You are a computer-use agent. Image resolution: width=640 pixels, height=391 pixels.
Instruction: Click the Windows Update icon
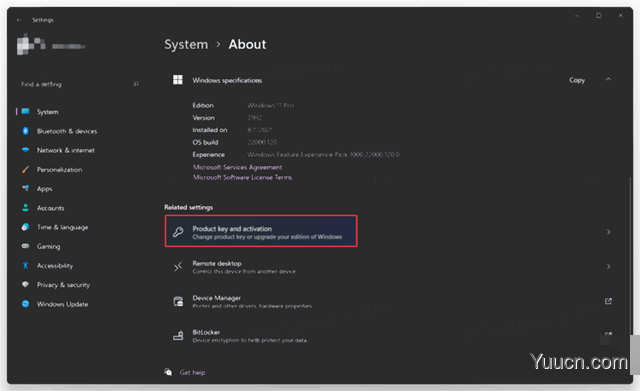25,304
